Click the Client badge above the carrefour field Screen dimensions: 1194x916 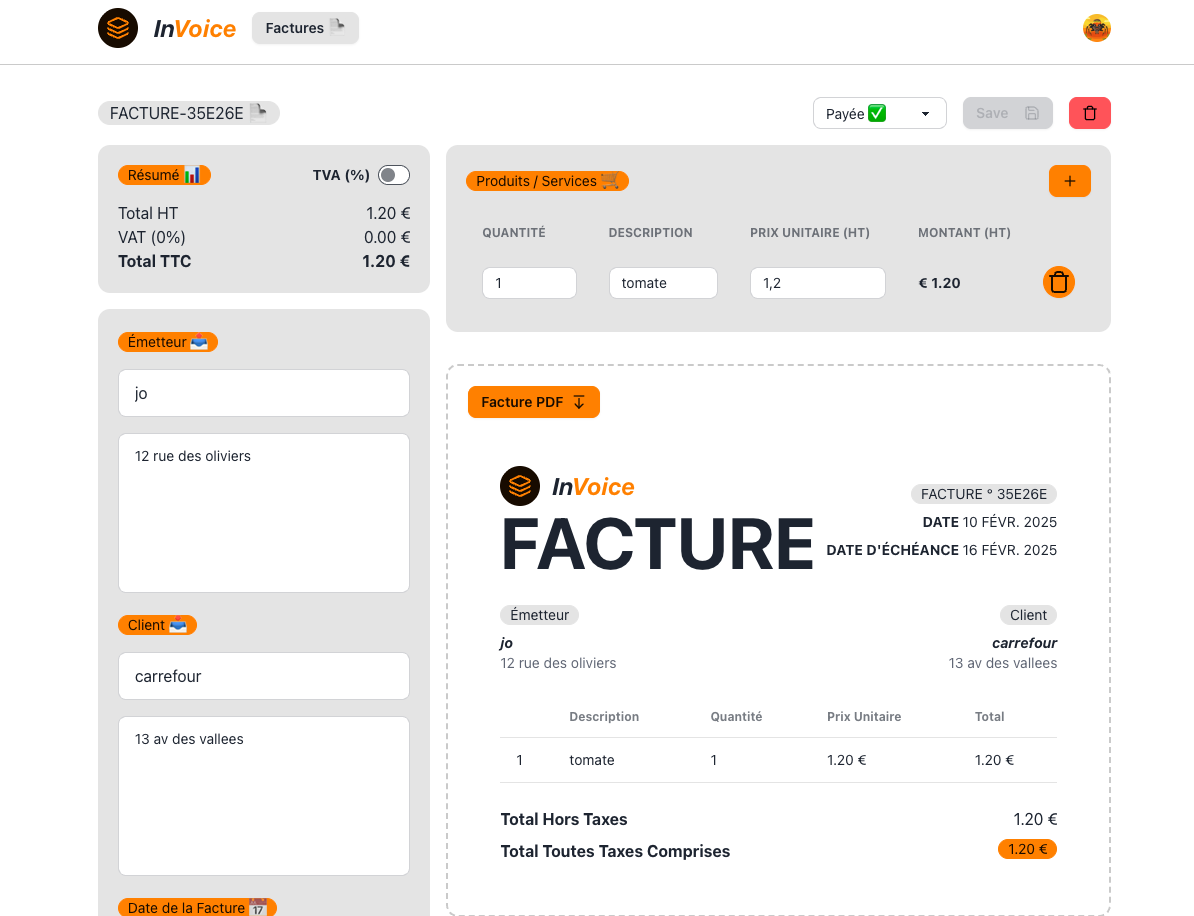tap(157, 624)
